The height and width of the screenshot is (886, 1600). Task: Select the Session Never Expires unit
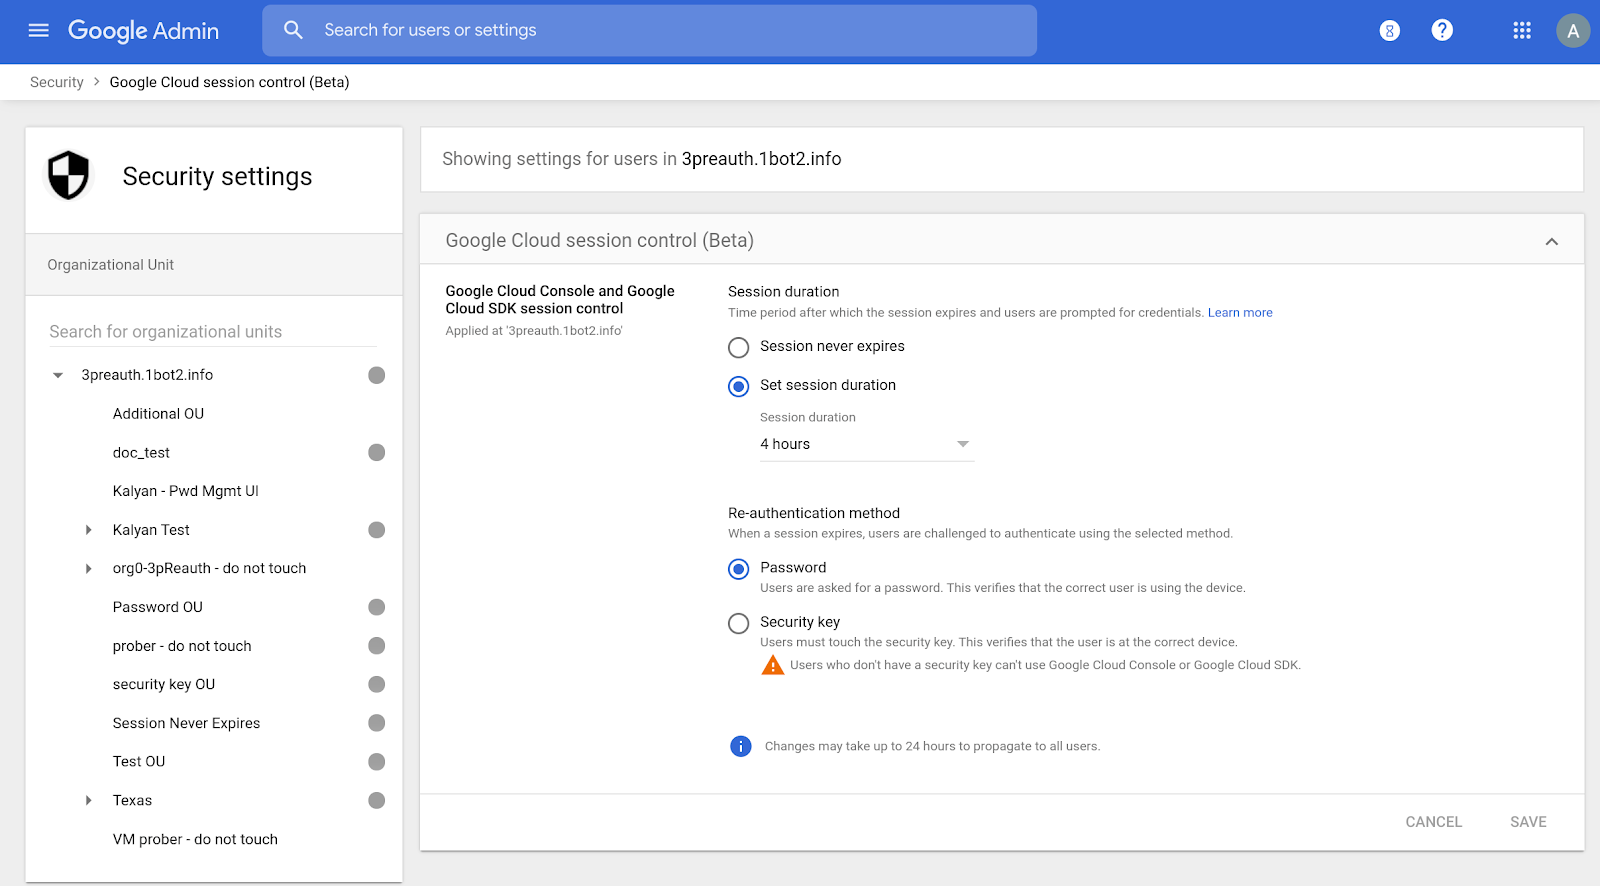click(x=186, y=723)
